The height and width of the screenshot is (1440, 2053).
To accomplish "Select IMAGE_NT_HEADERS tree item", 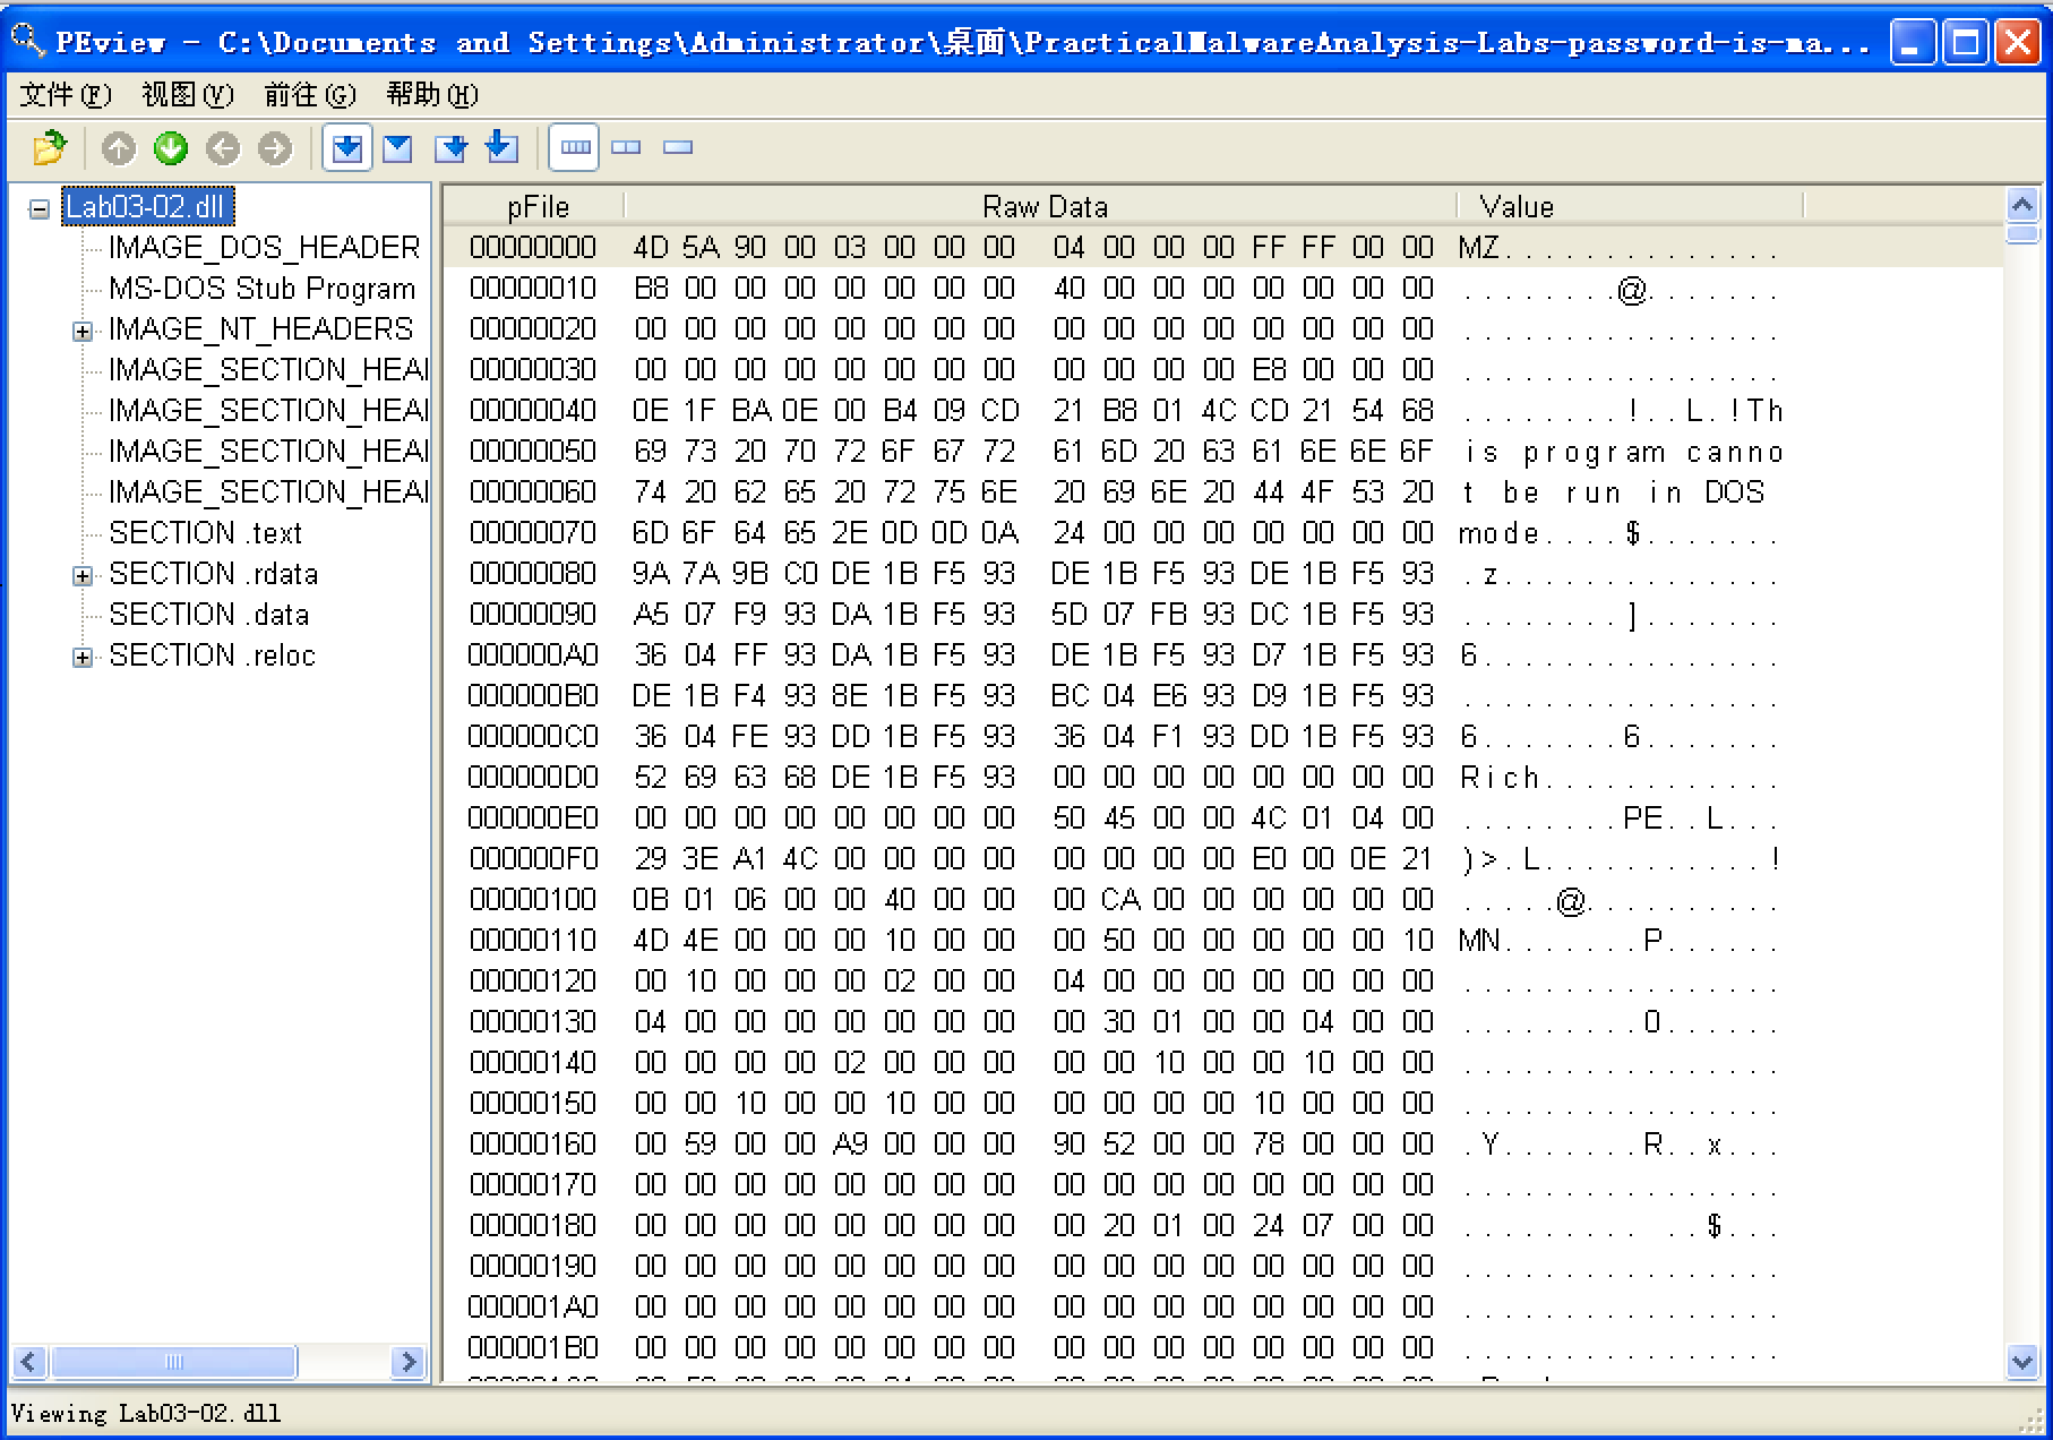I will tap(260, 329).
